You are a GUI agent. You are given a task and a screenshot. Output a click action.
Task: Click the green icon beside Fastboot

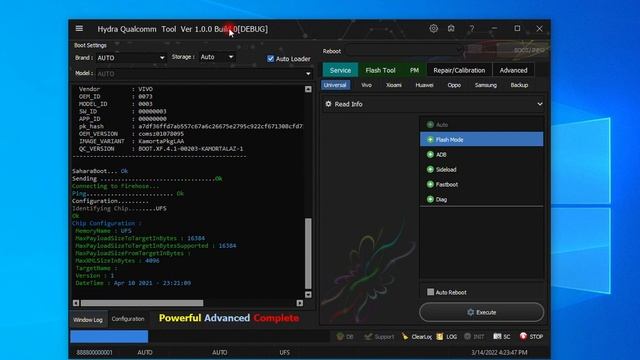pyautogui.click(x=430, y=184)
